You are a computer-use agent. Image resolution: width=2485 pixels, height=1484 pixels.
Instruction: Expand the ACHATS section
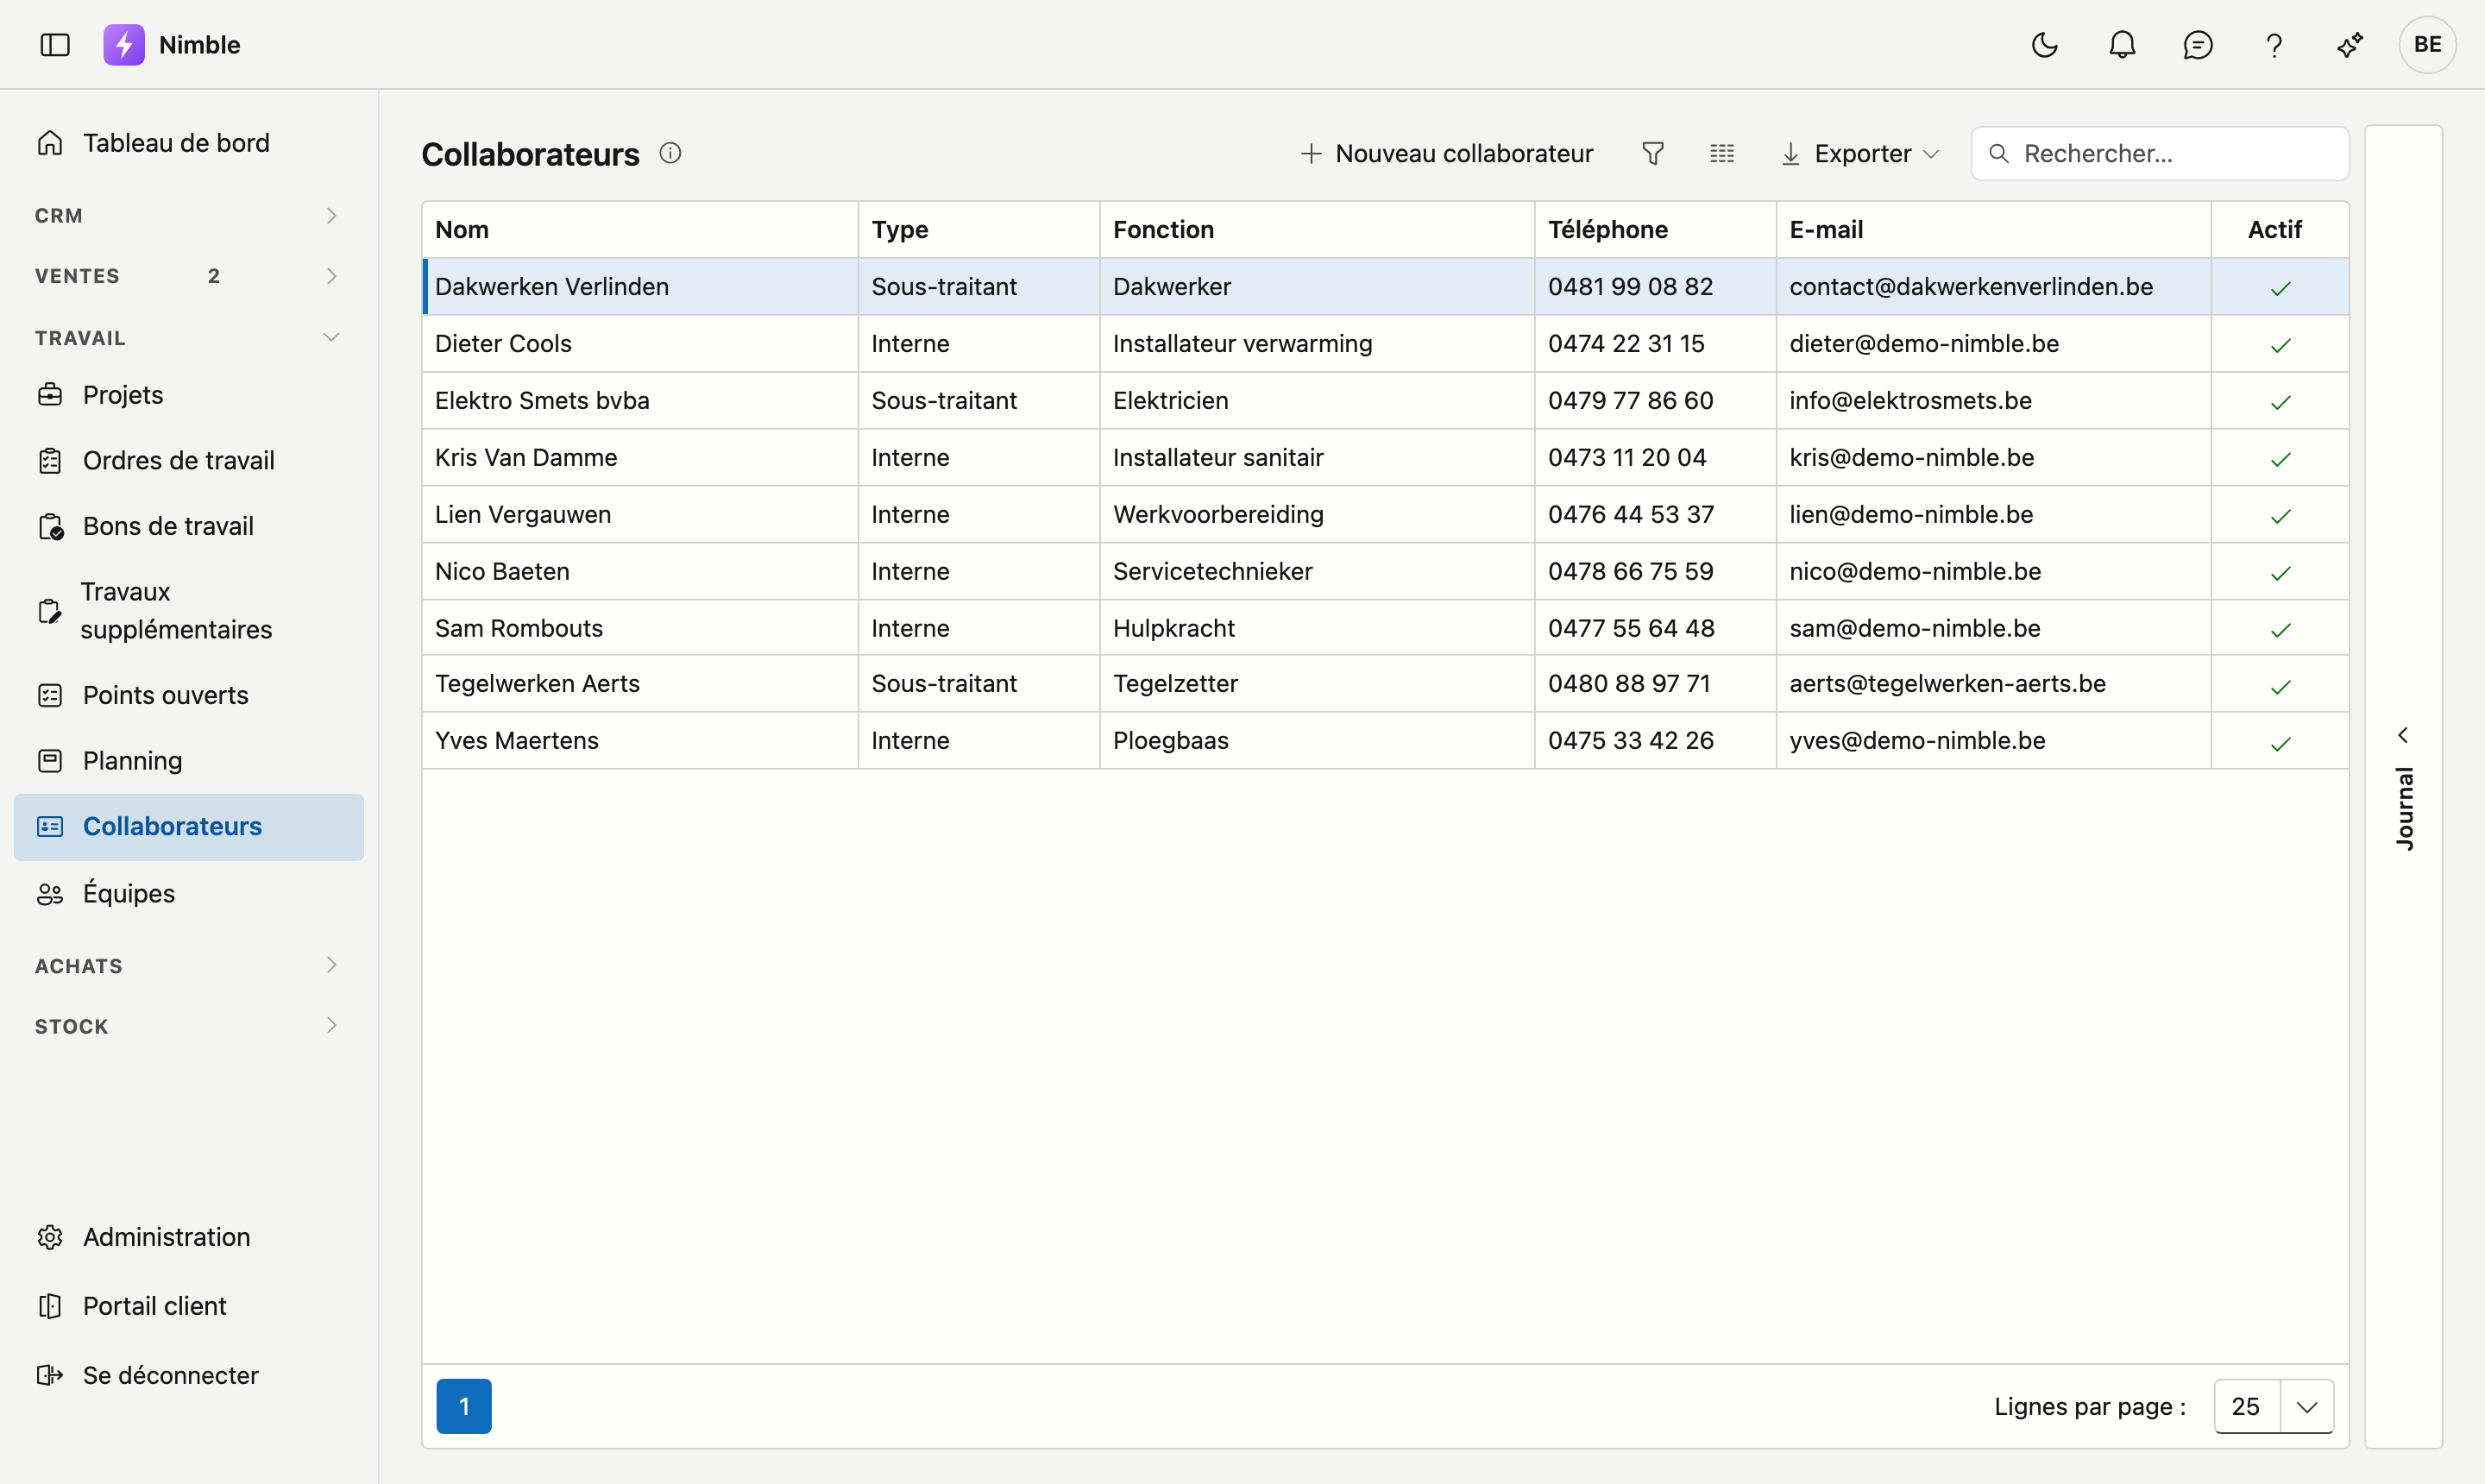coord(189,966)
